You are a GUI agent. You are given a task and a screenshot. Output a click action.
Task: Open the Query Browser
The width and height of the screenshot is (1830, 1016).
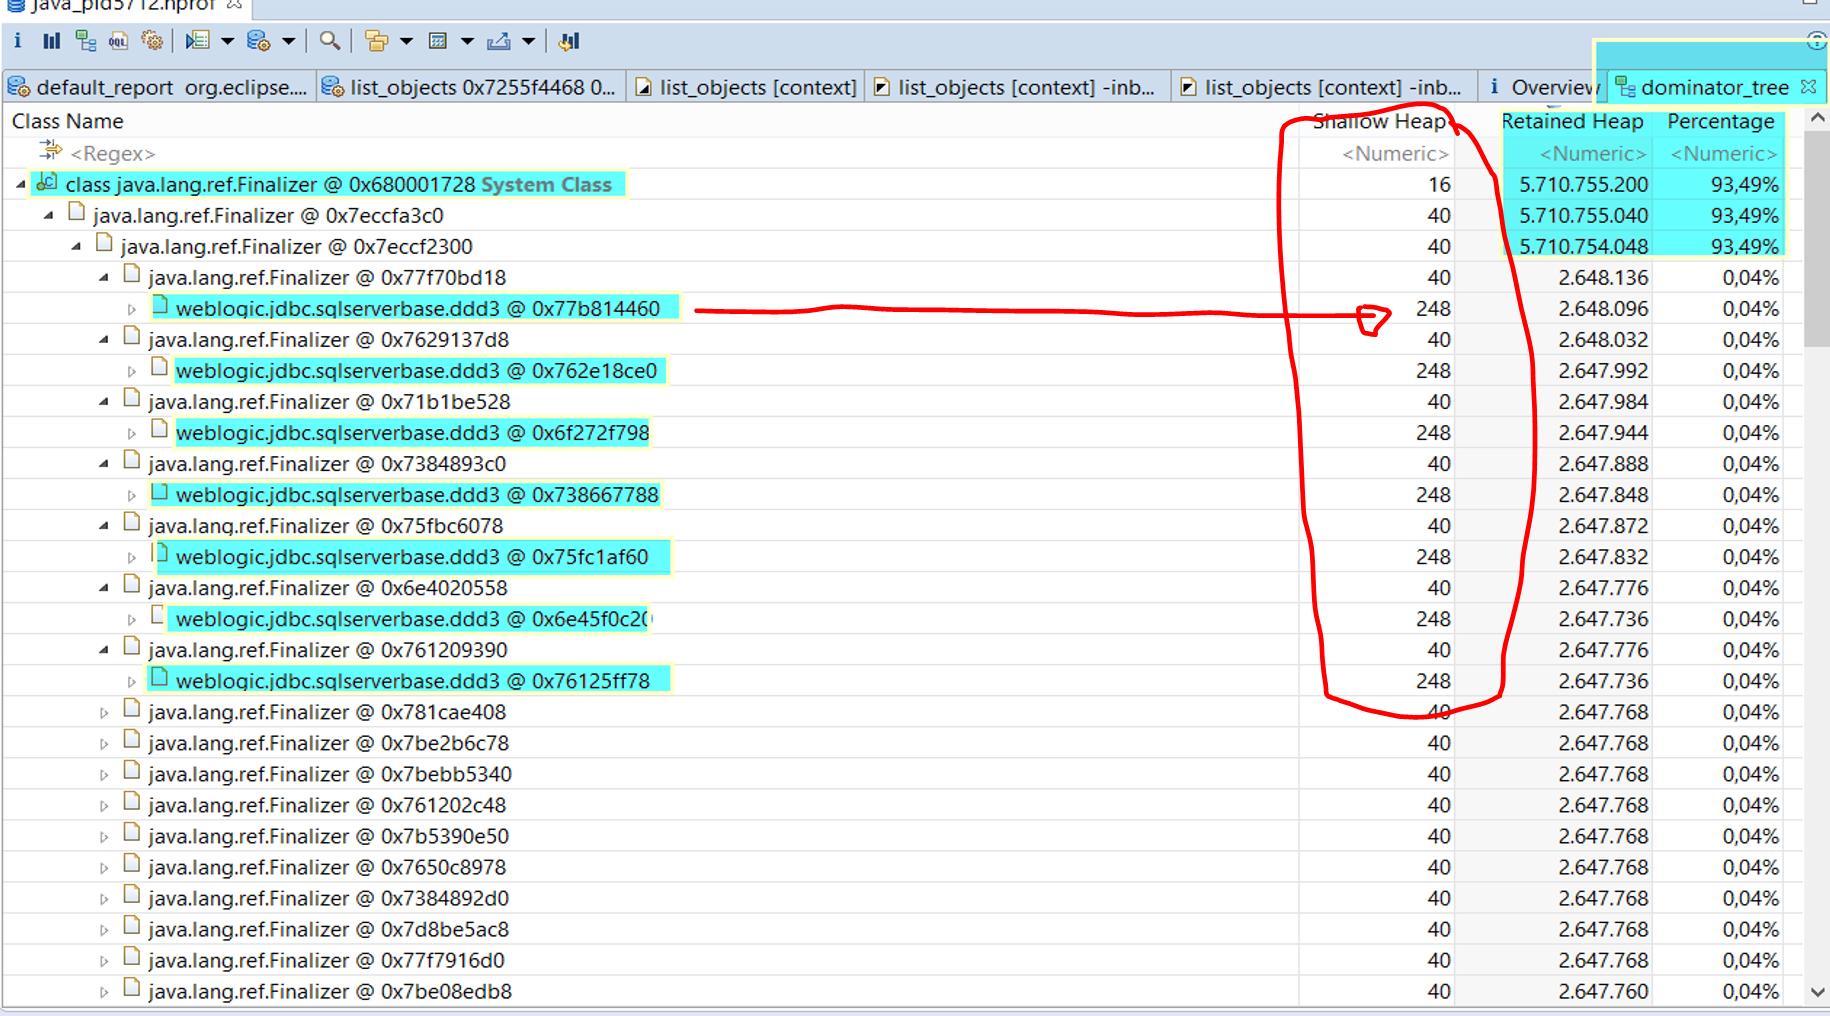(x=258, y=41)
